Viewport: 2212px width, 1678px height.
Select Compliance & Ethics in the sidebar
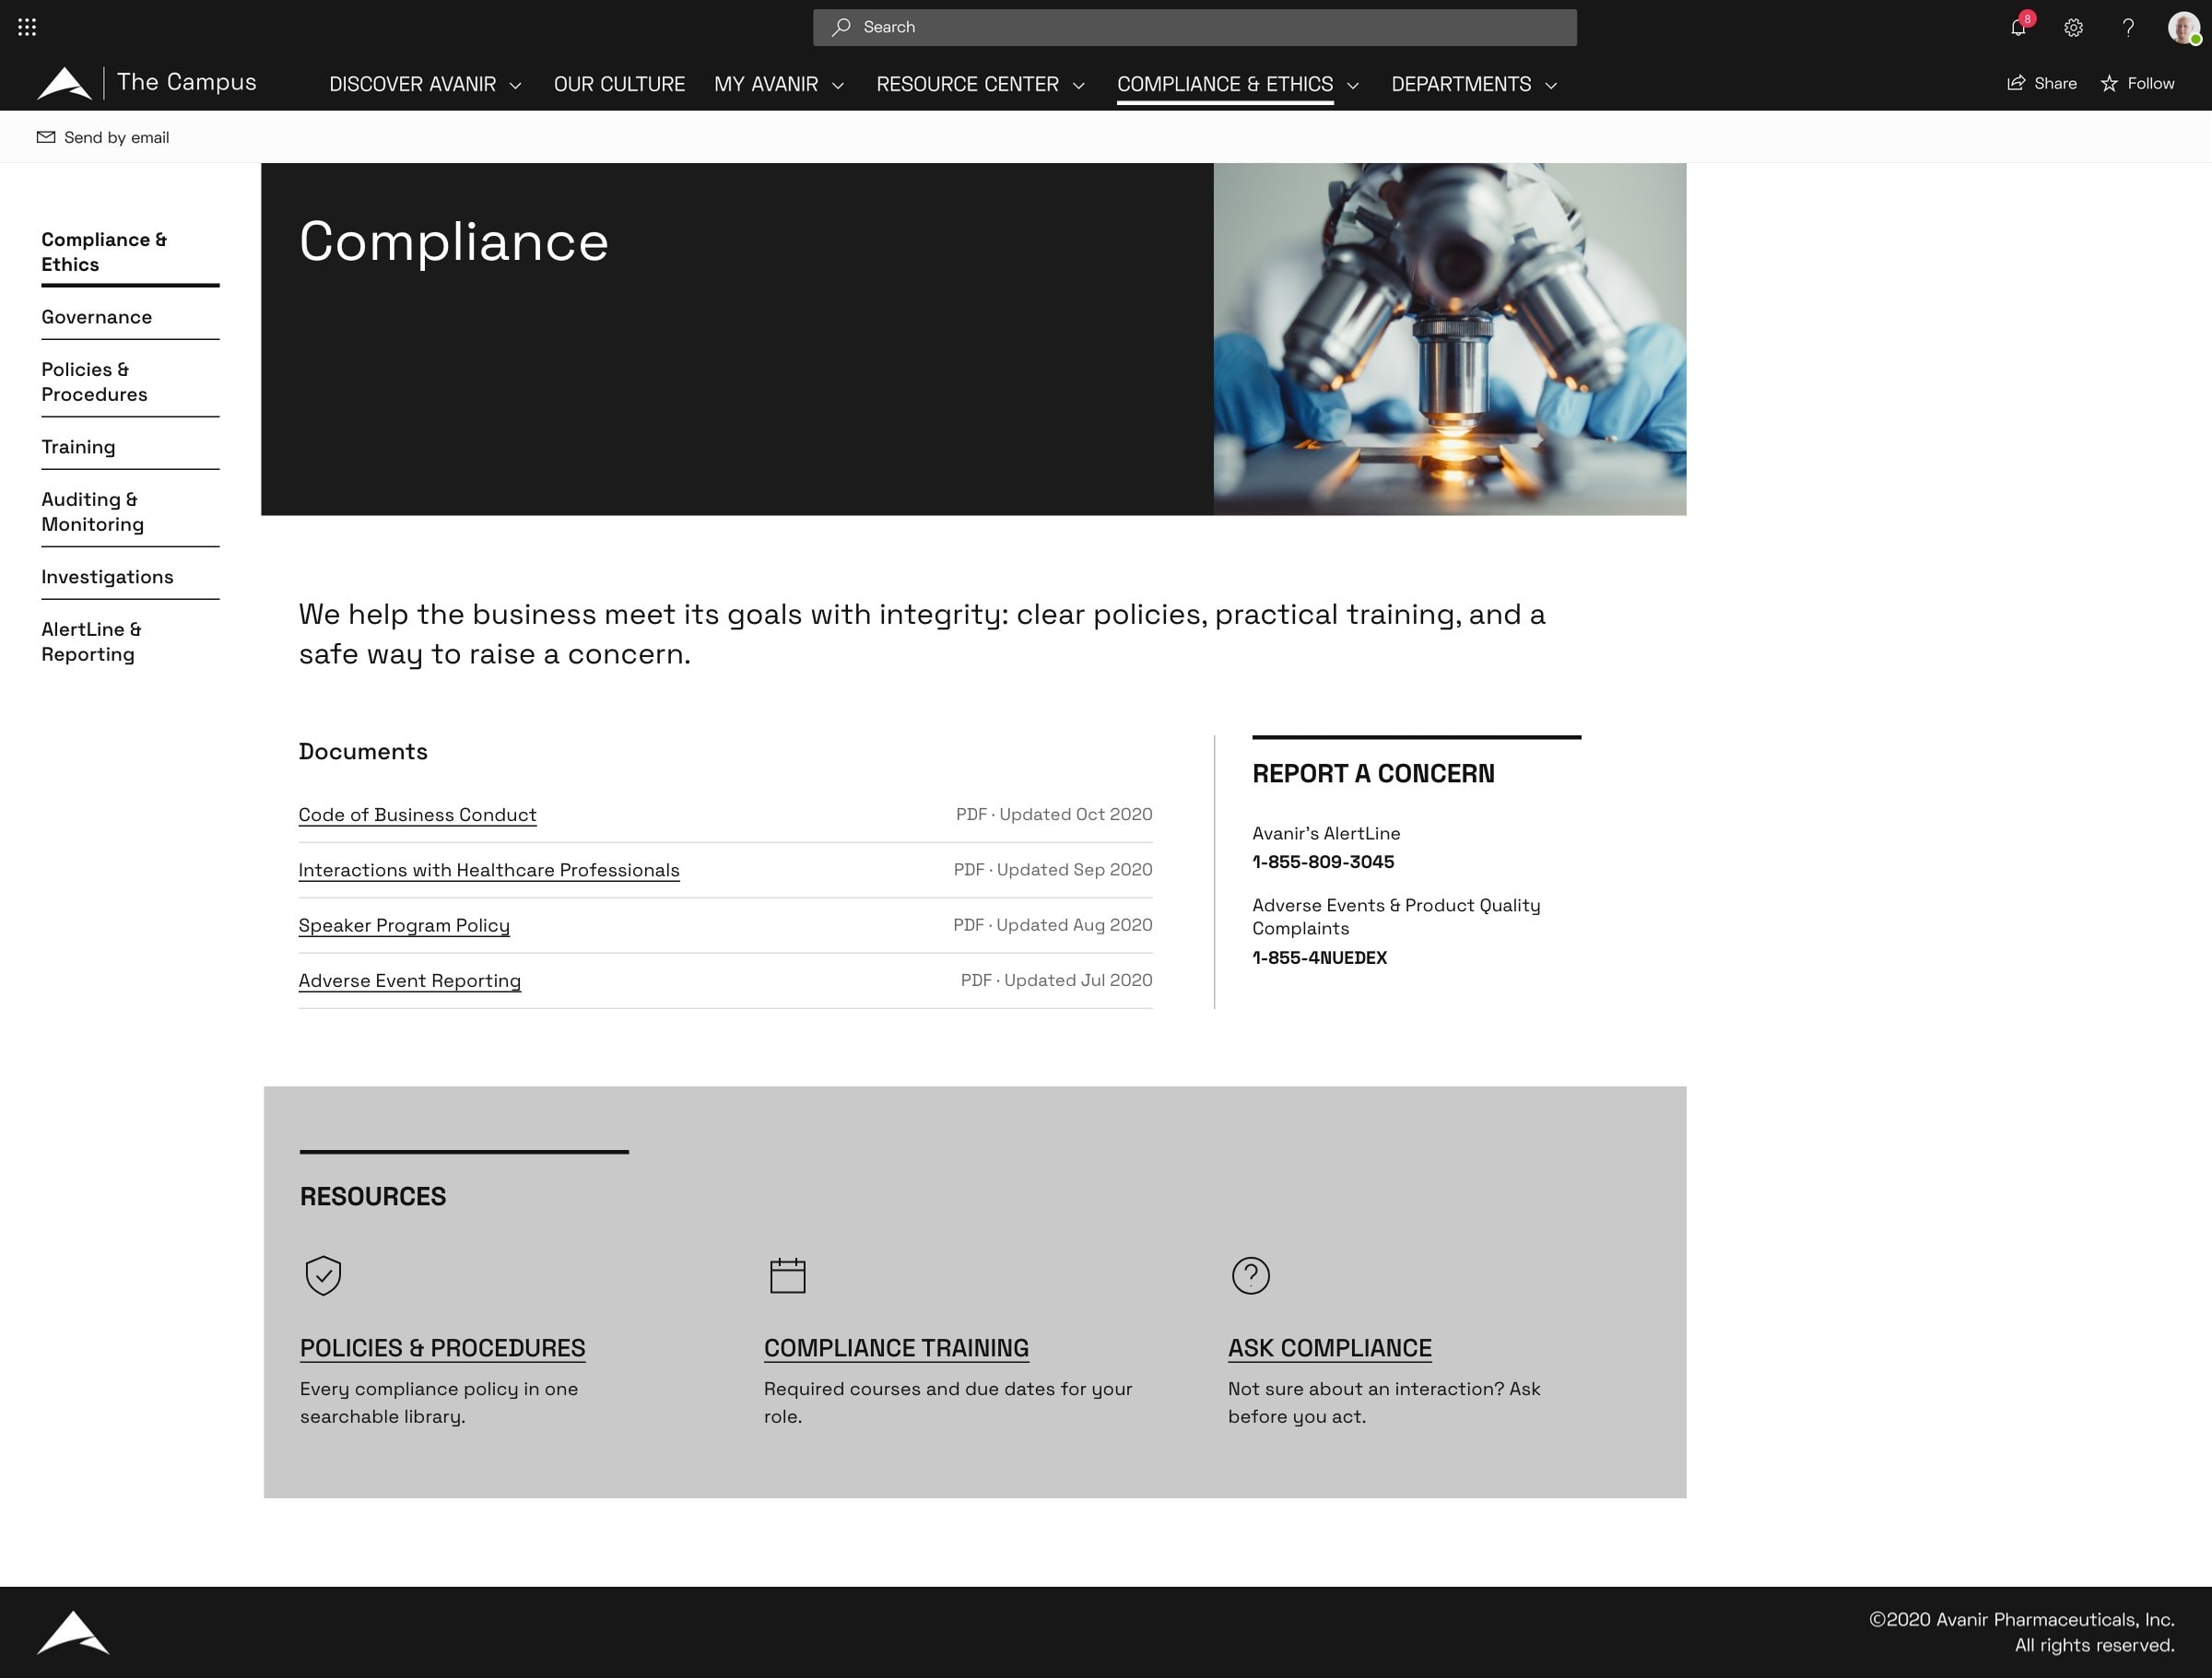click(103, 252)
